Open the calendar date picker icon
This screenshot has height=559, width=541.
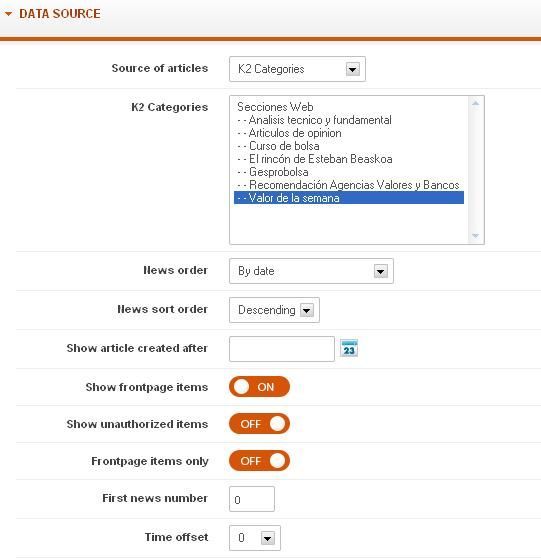click(x=349, y=348)
